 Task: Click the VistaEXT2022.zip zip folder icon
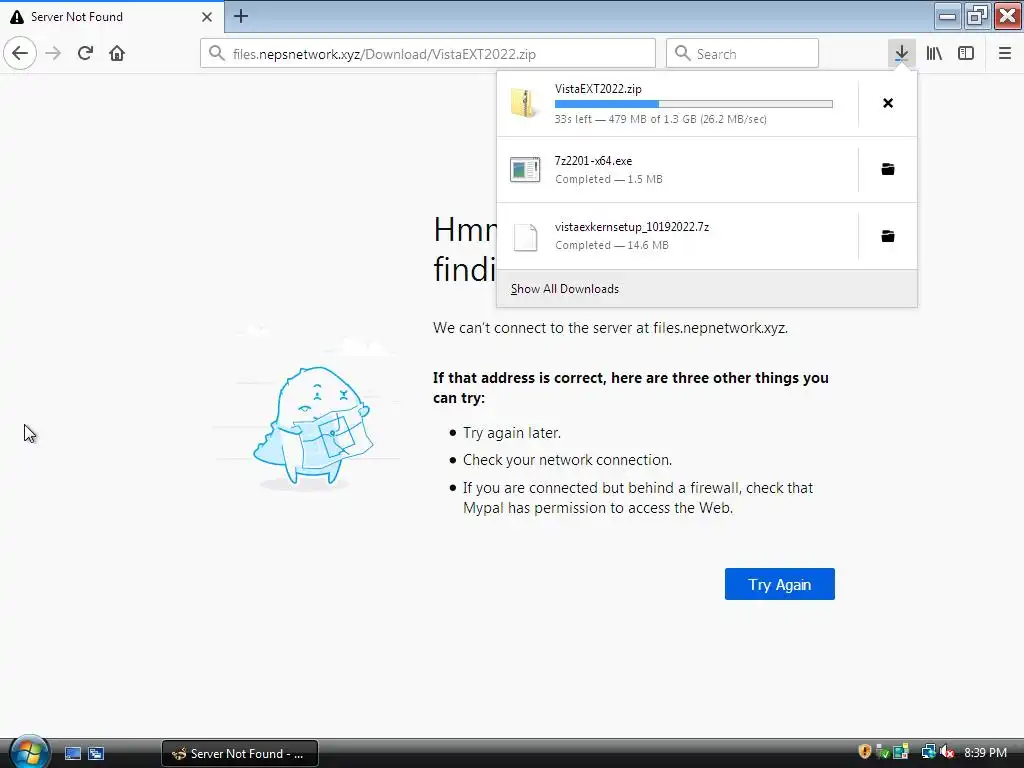(524, 103)
